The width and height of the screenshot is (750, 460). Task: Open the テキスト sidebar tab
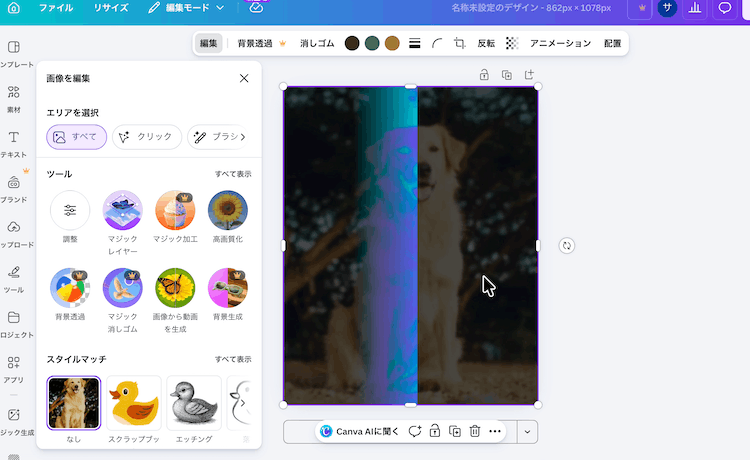(x=14, y=144)
